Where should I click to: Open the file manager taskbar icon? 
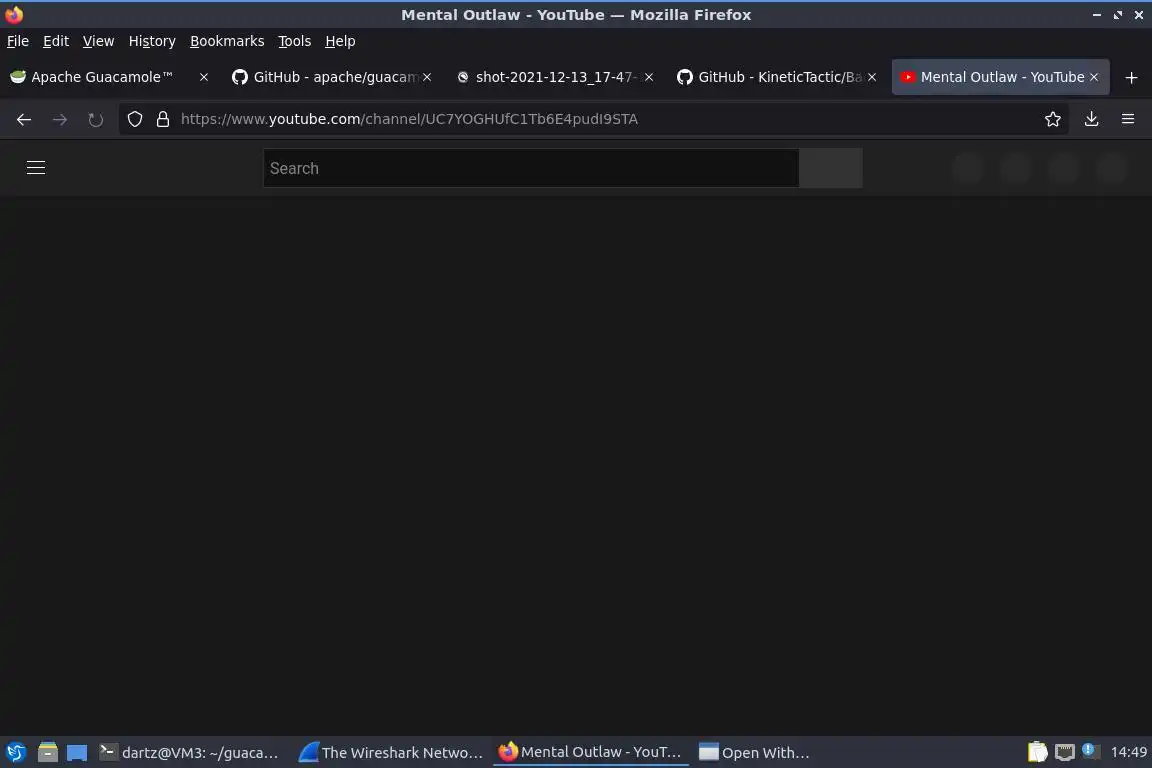48,752
